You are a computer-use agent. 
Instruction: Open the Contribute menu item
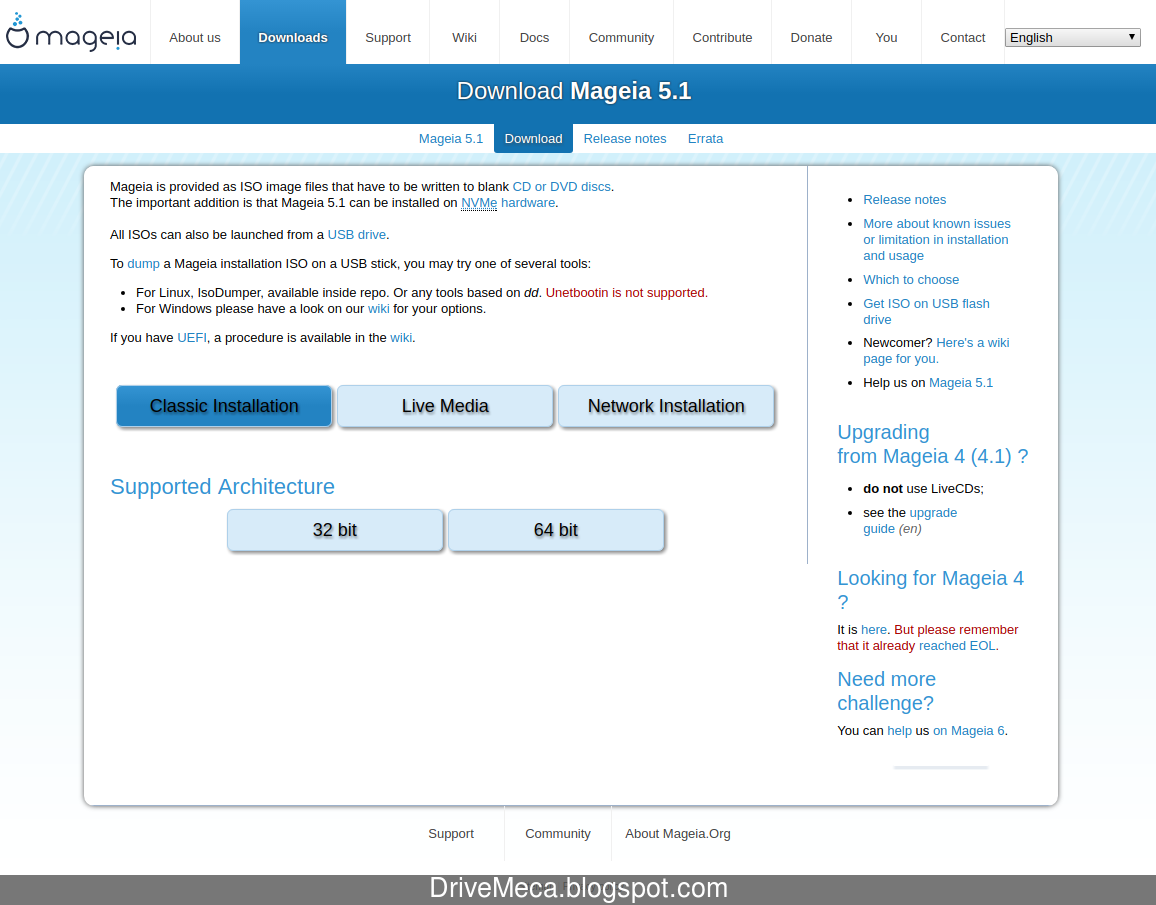[722, 38]
